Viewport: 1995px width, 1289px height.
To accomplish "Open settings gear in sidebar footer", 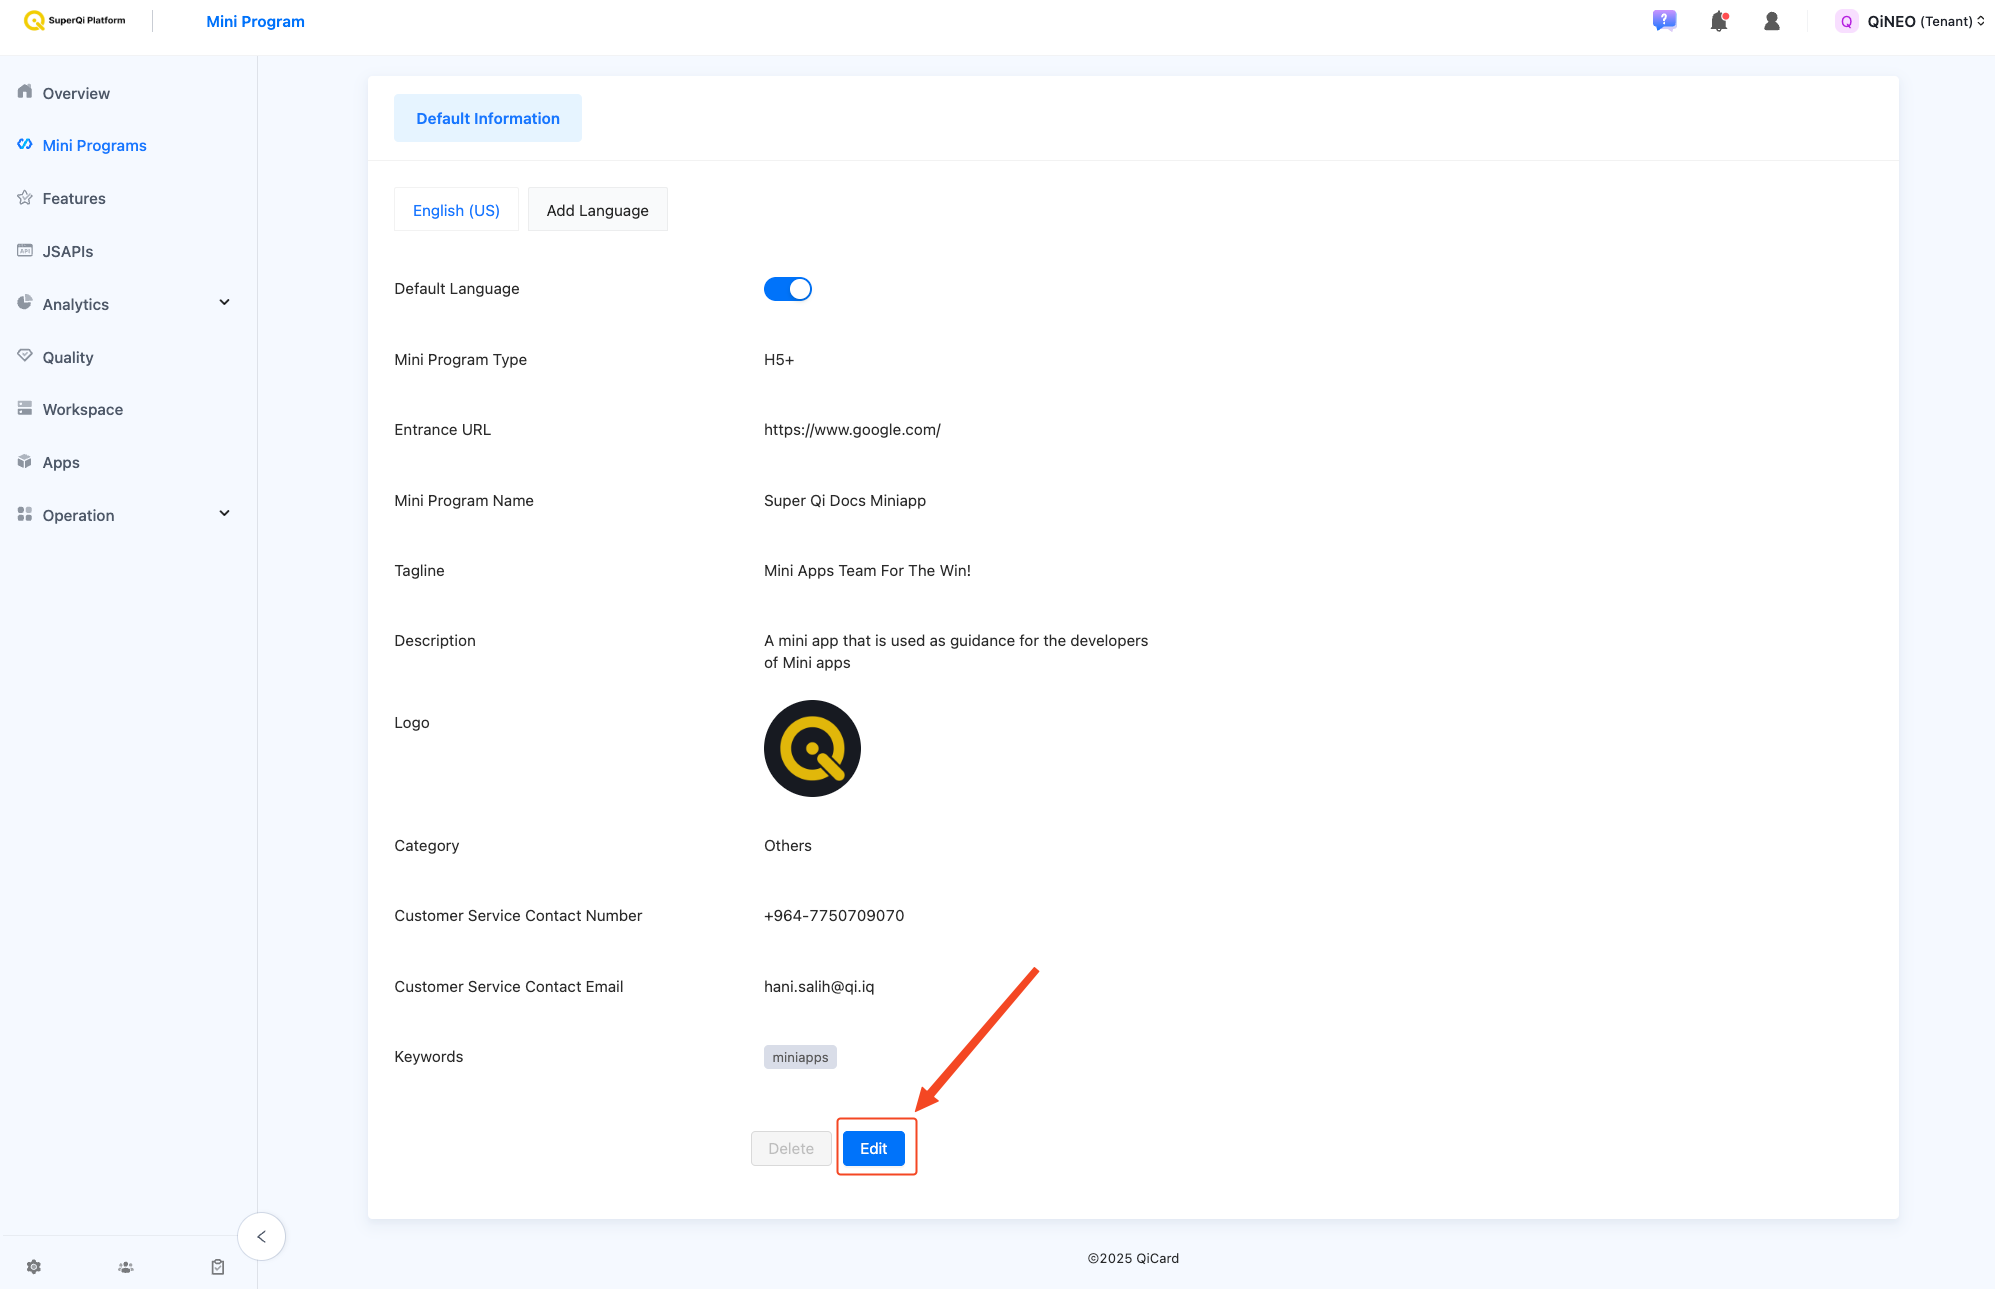I will click(34, 1267).
